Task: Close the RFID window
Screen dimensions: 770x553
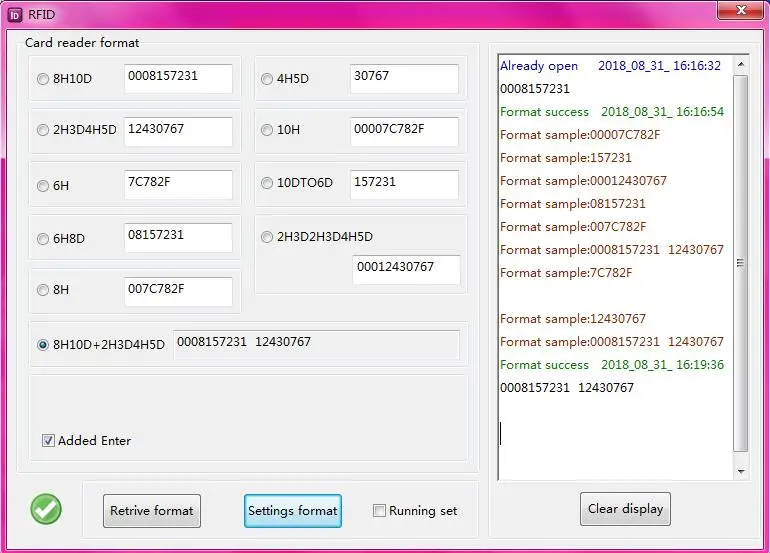Action: pyautogui.click(x=742, y=10)
